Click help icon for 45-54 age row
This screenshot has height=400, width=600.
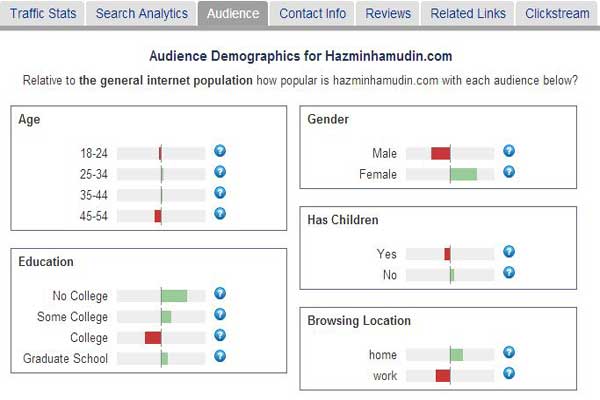[x=220, y=214]
